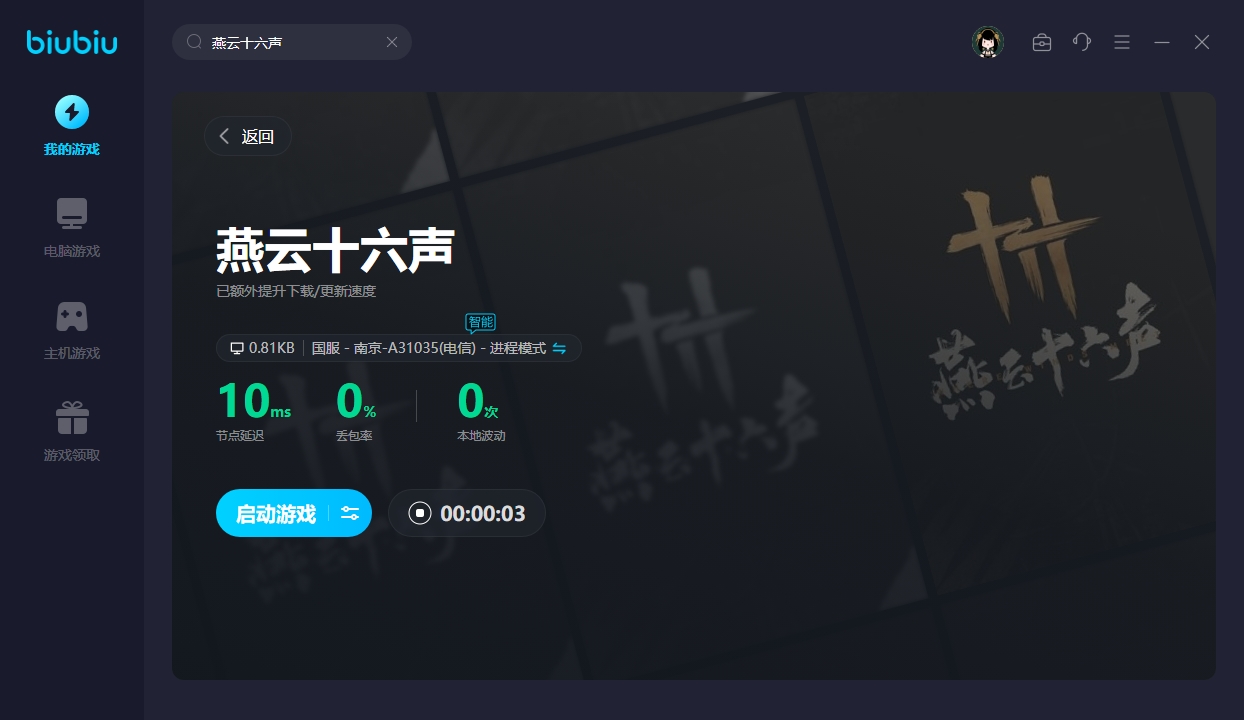
Task: Click the 燕云十六声 game title
Action: [335, 250]
